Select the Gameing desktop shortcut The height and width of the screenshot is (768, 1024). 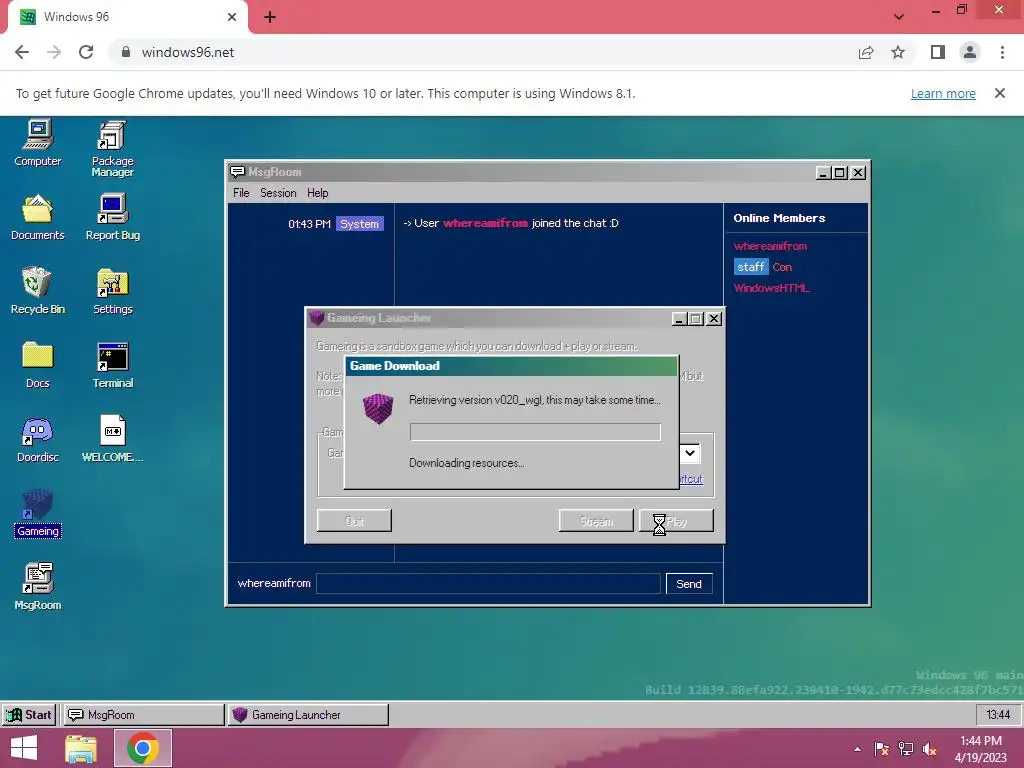tap(37, 513)
